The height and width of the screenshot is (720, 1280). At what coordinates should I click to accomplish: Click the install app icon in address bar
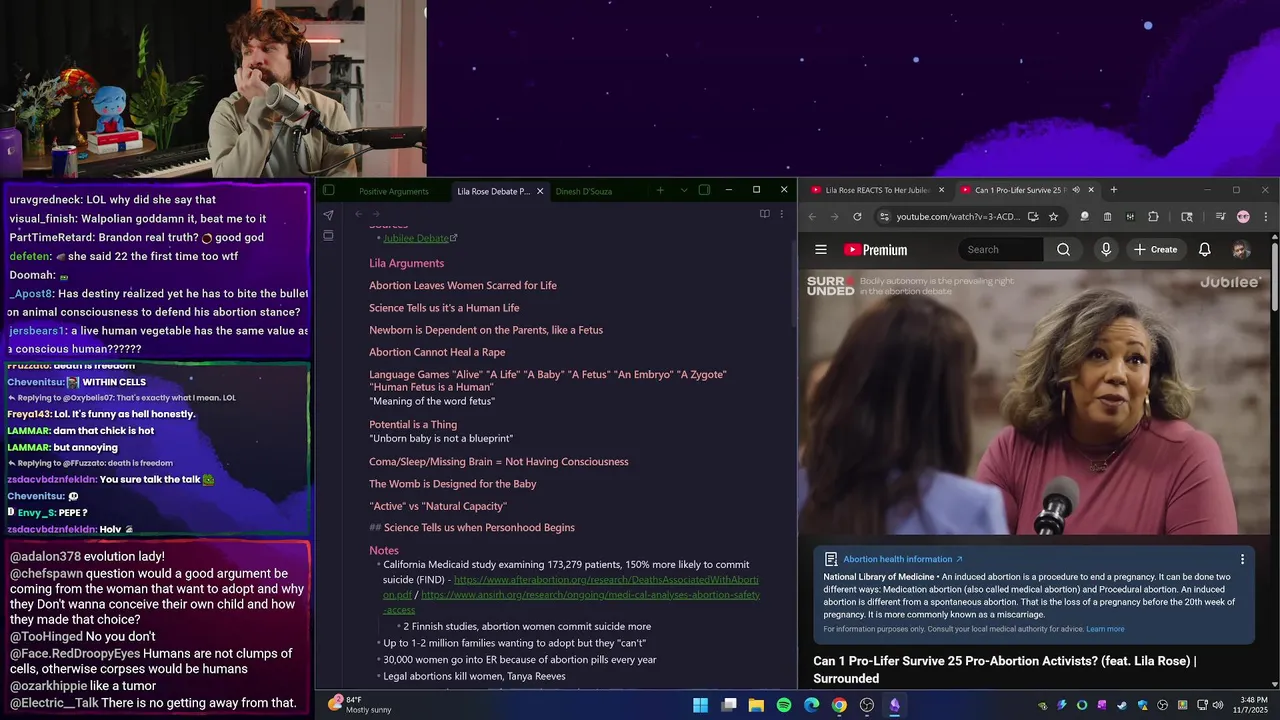click(1033, 216)
